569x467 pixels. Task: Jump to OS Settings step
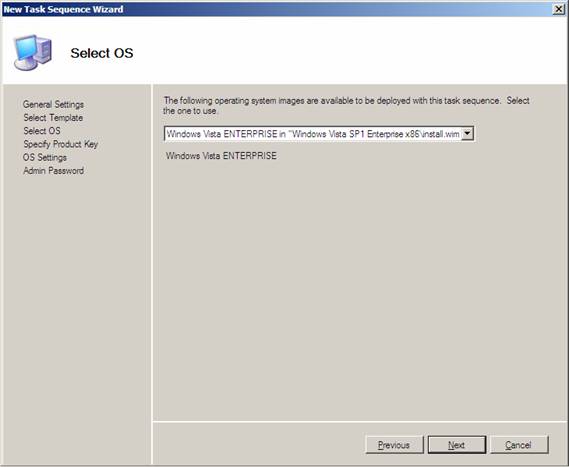pyautogui.click(x=45, y=157)
